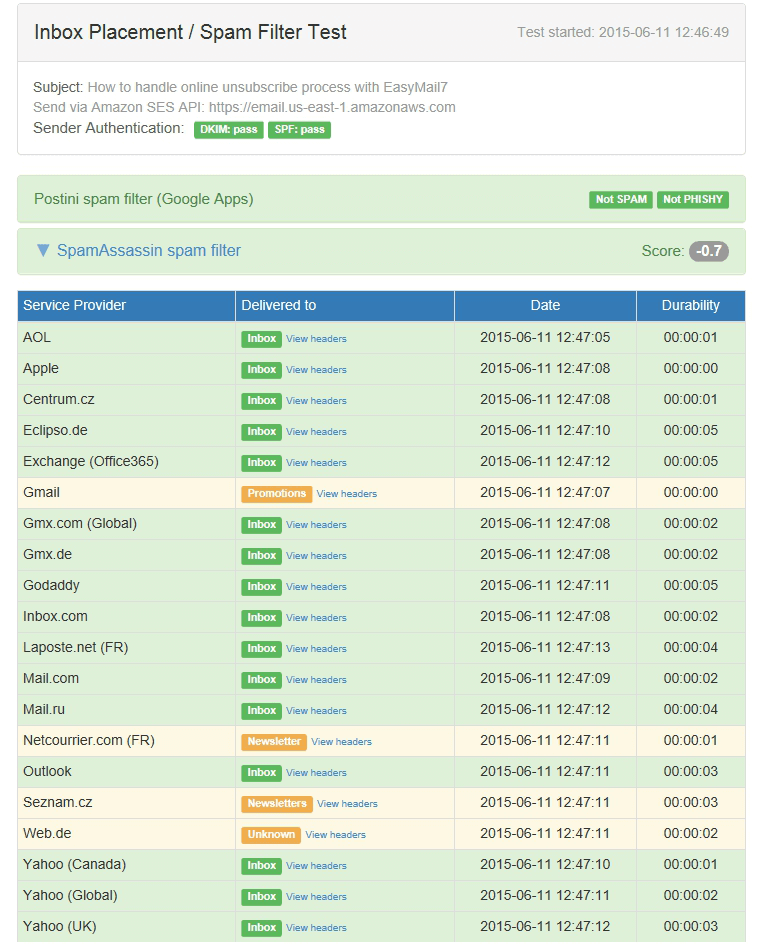The width and height of the screenshot is (760, 944).
Task: Click the DKIM: pass badge
Action: [x=229, y=129]
